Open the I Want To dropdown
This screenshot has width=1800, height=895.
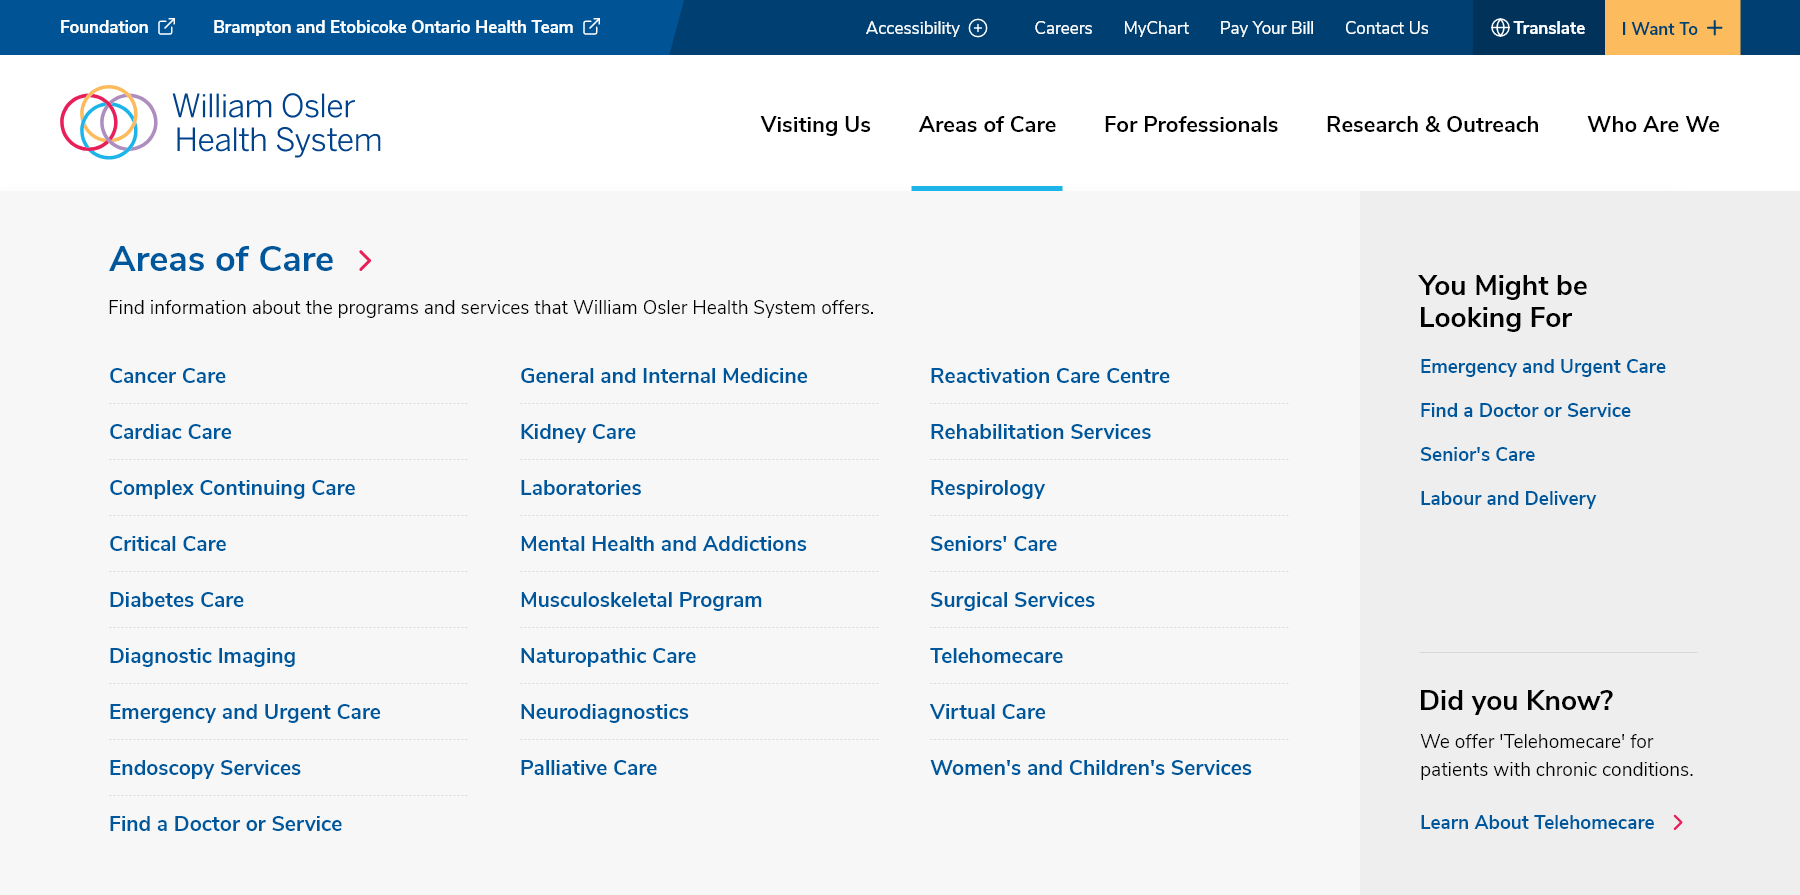coord(1671,28)
